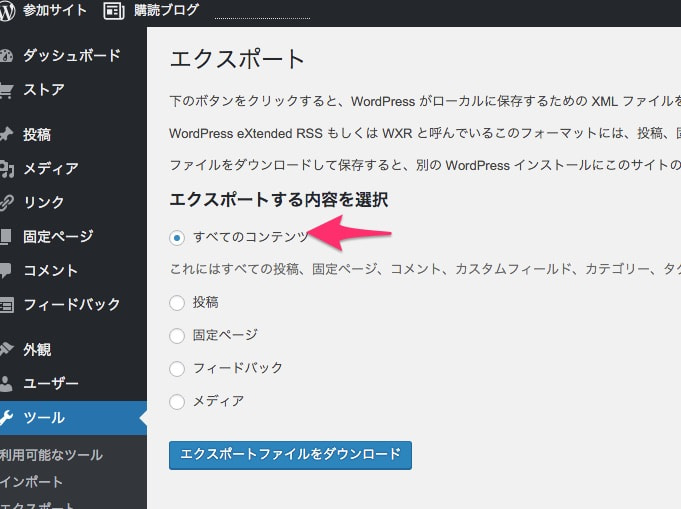Click the ストア shopping cart icon
The height and width of the screenshot is (509, 681).
click(6, 91)
